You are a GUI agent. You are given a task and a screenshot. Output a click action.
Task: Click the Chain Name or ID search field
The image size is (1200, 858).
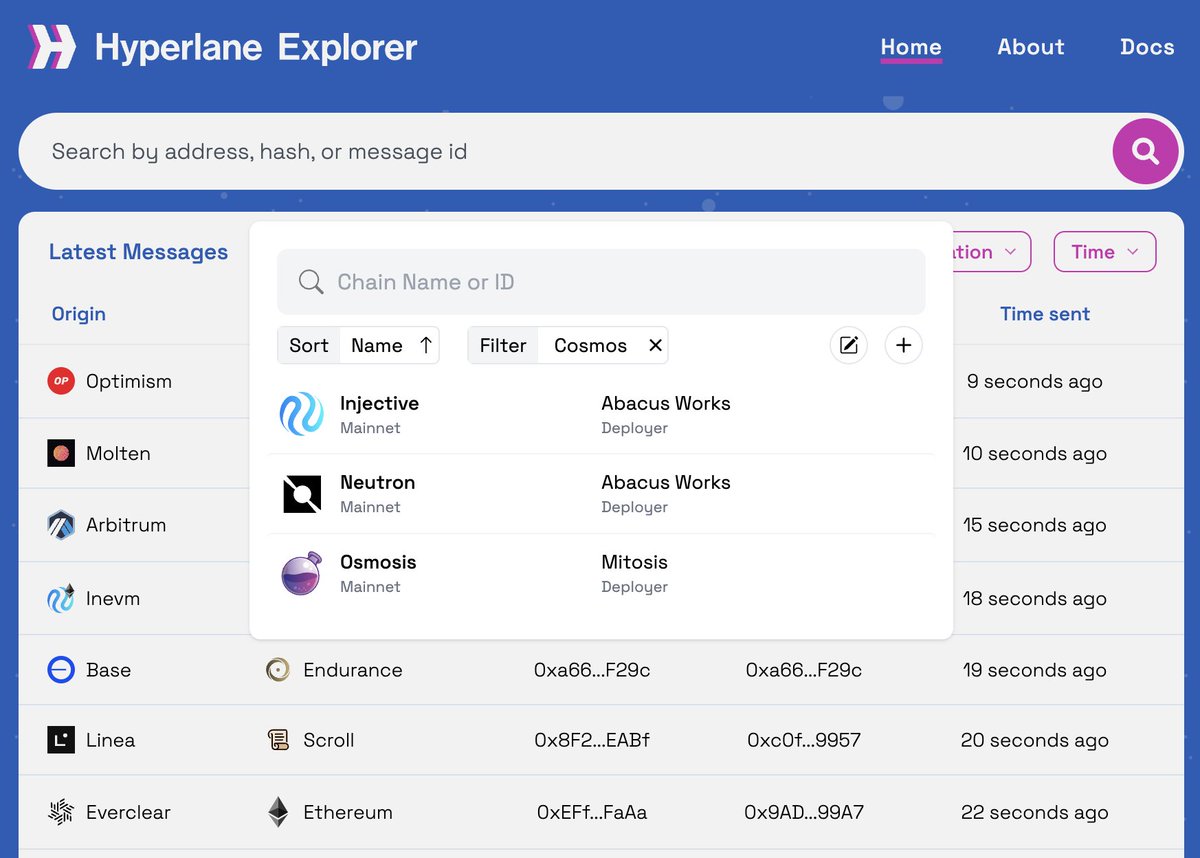pos(600,281)
